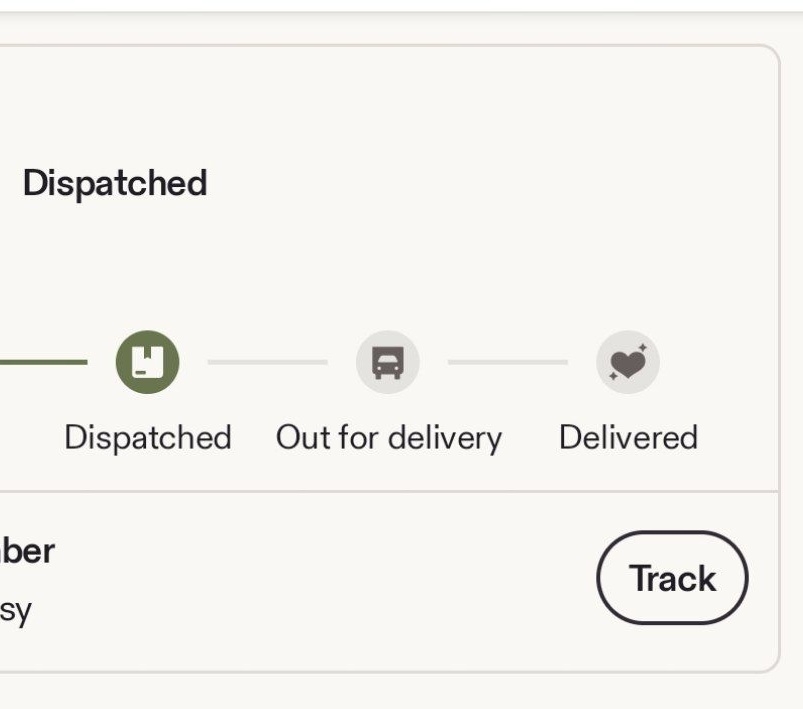Click the Delivered heart icon

(627, 362)
